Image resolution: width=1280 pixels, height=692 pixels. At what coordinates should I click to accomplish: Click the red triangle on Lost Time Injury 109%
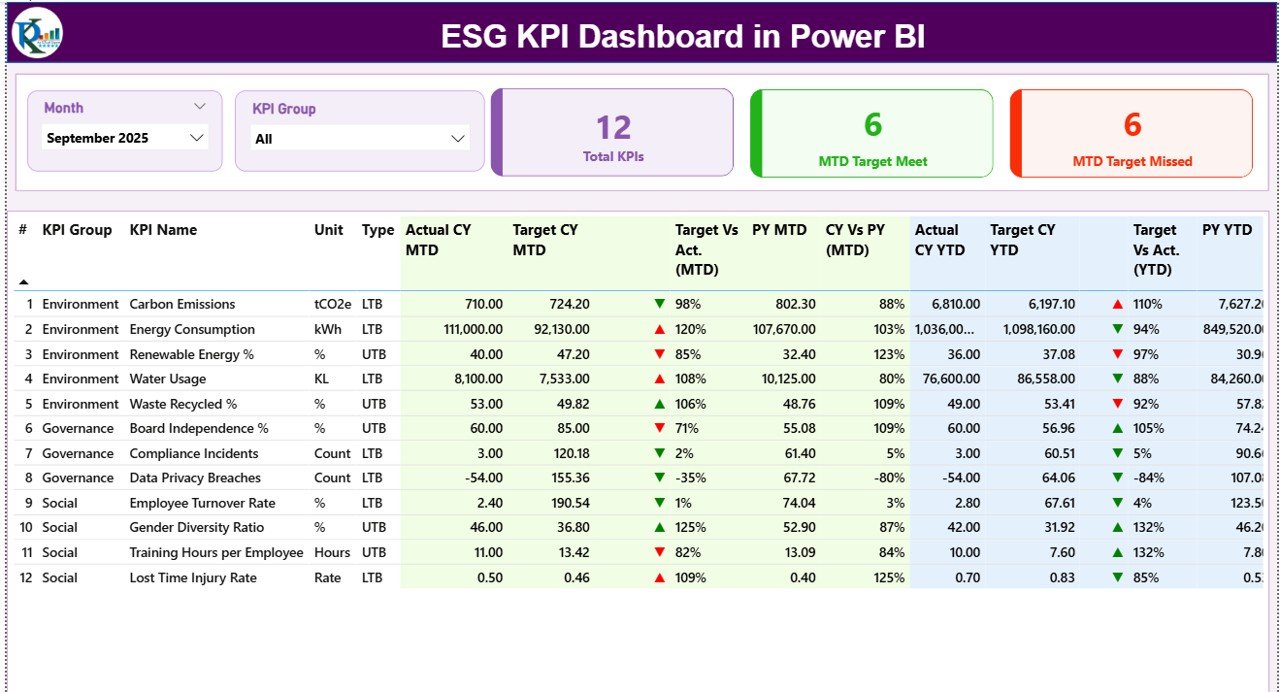pyautogui.click(x=657, y=577)
